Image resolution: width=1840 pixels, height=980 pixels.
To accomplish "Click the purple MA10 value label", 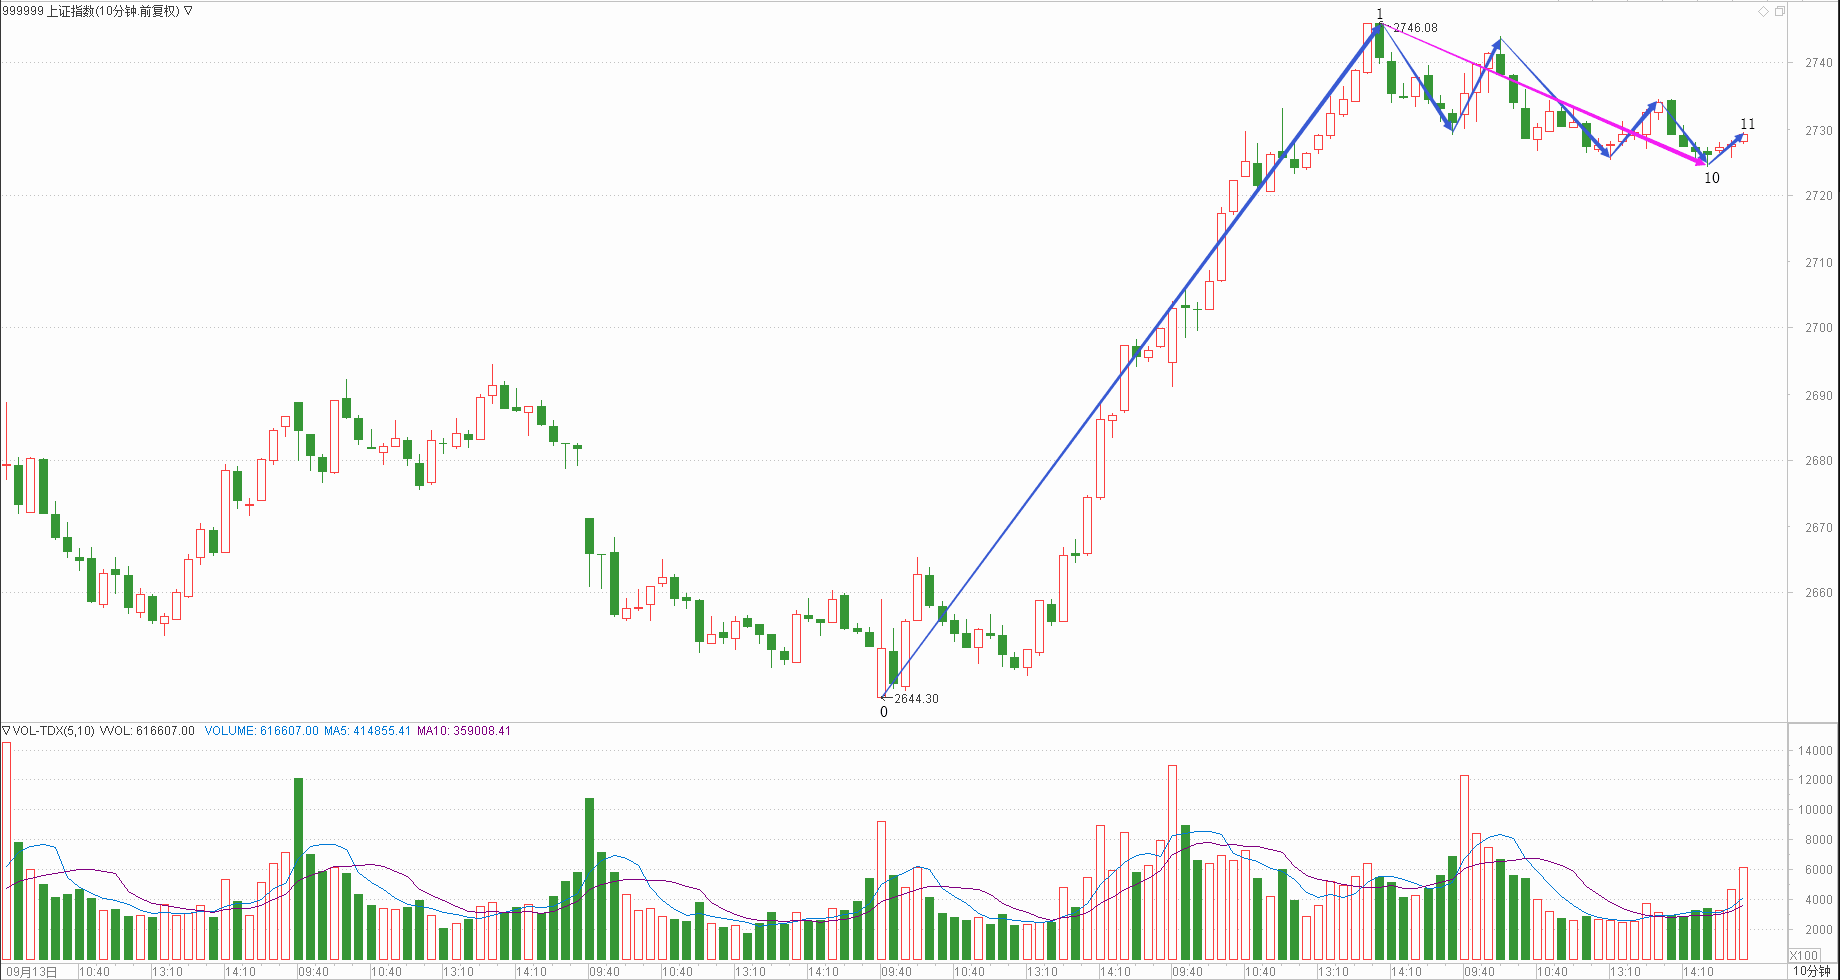I will coord(464,731).
